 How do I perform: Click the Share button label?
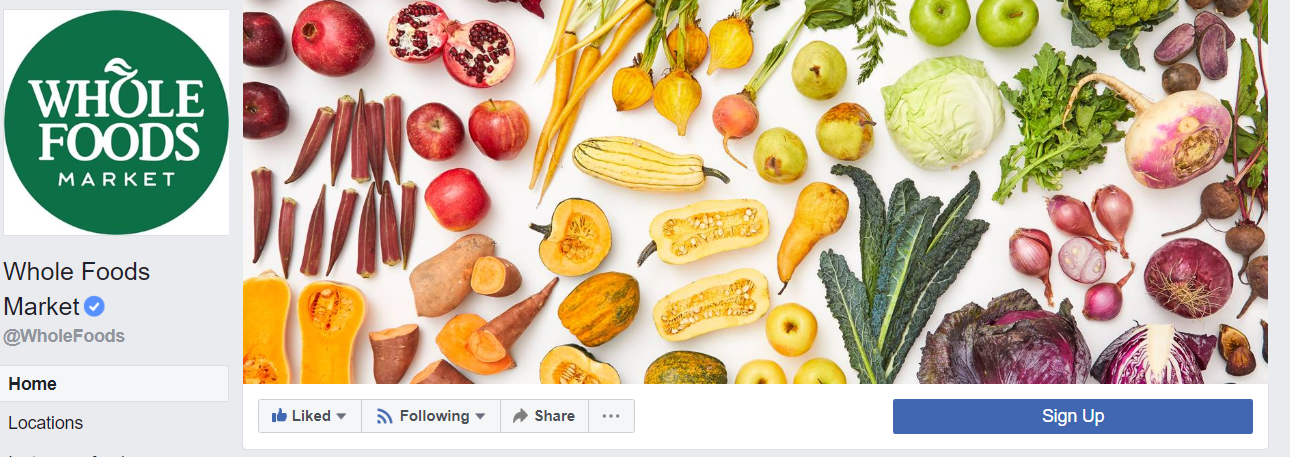554,416
